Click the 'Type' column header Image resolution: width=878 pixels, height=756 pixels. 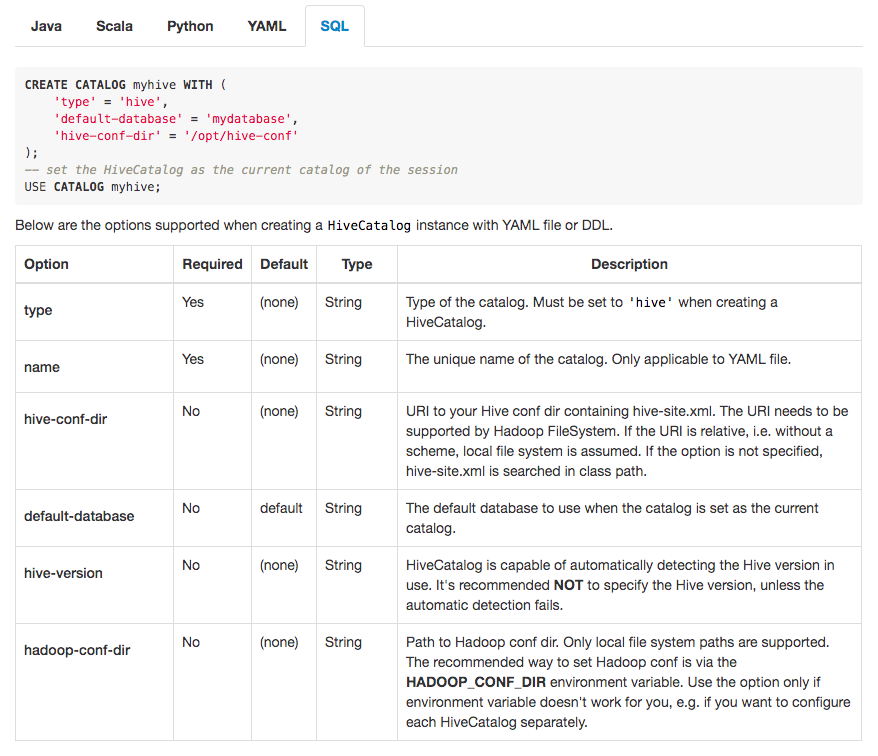pos(357,264)
